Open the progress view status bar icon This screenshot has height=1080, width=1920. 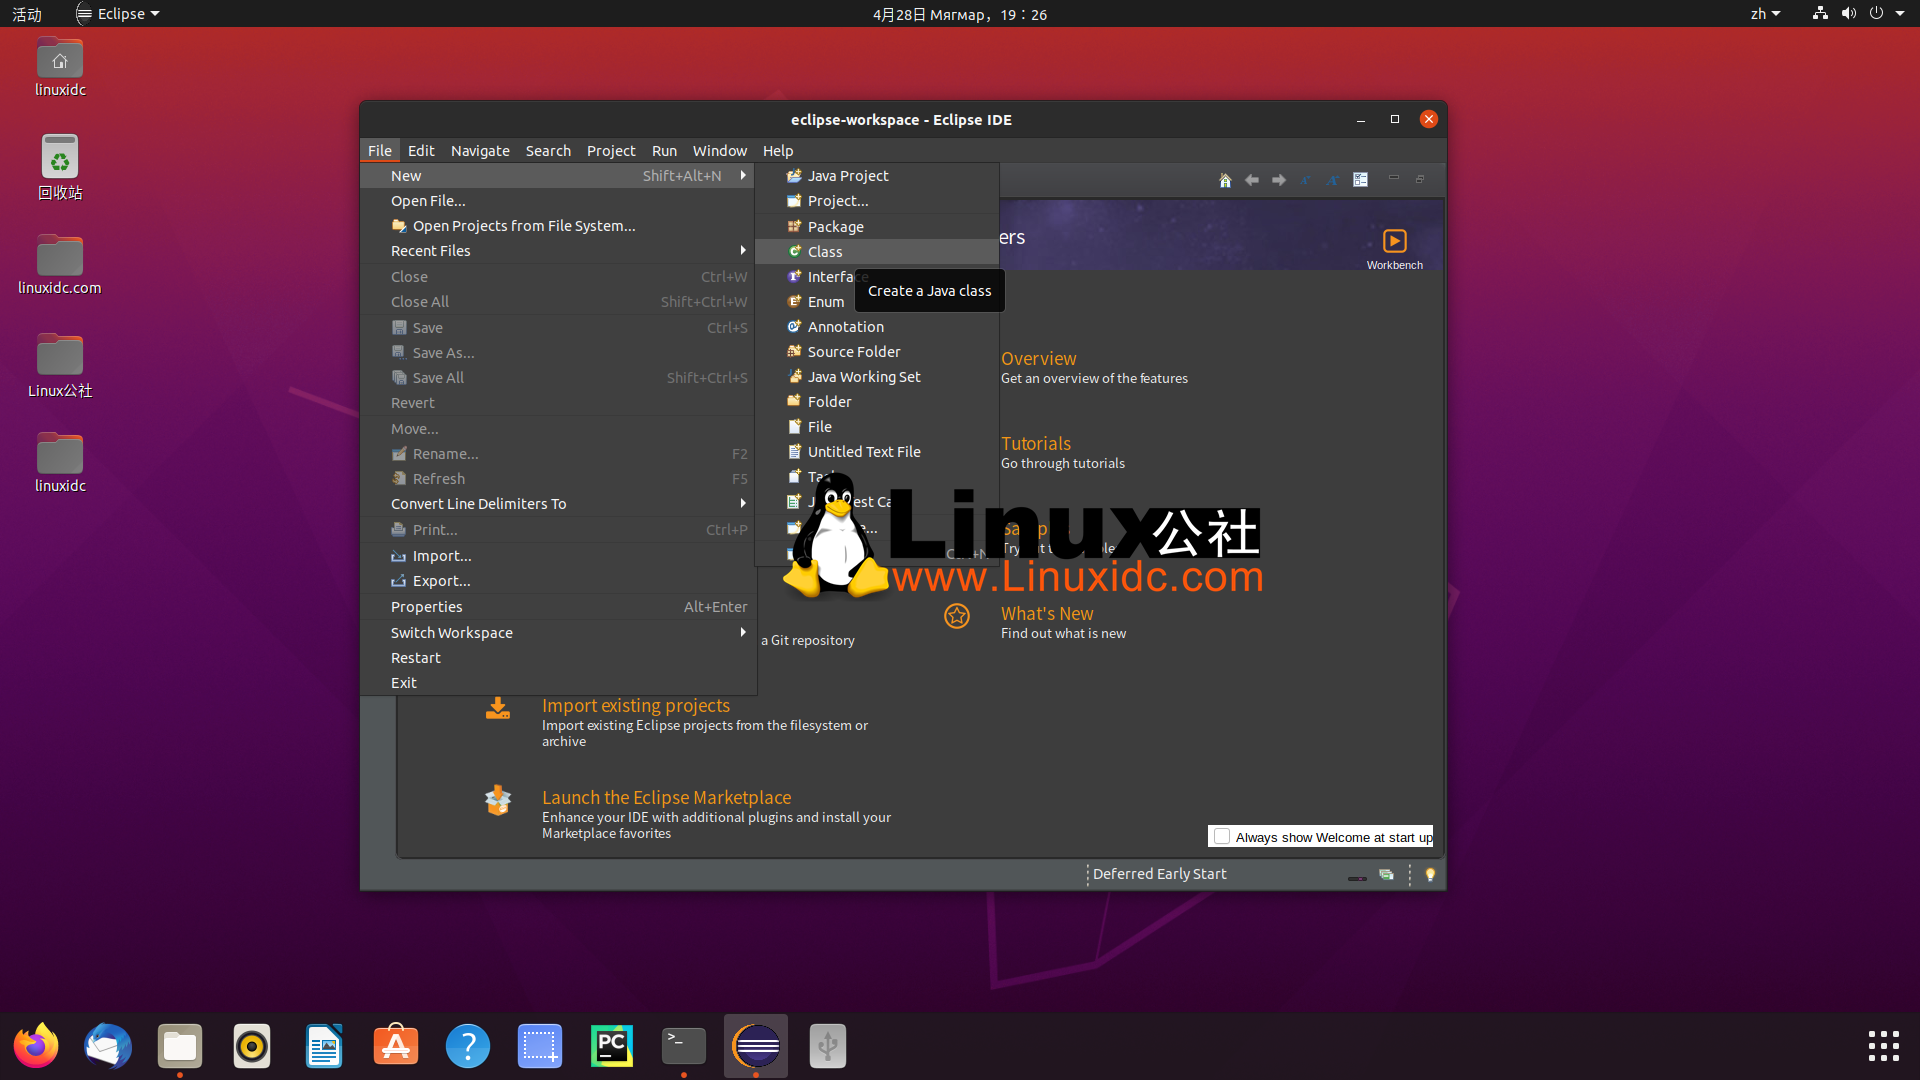[1386, 874]
